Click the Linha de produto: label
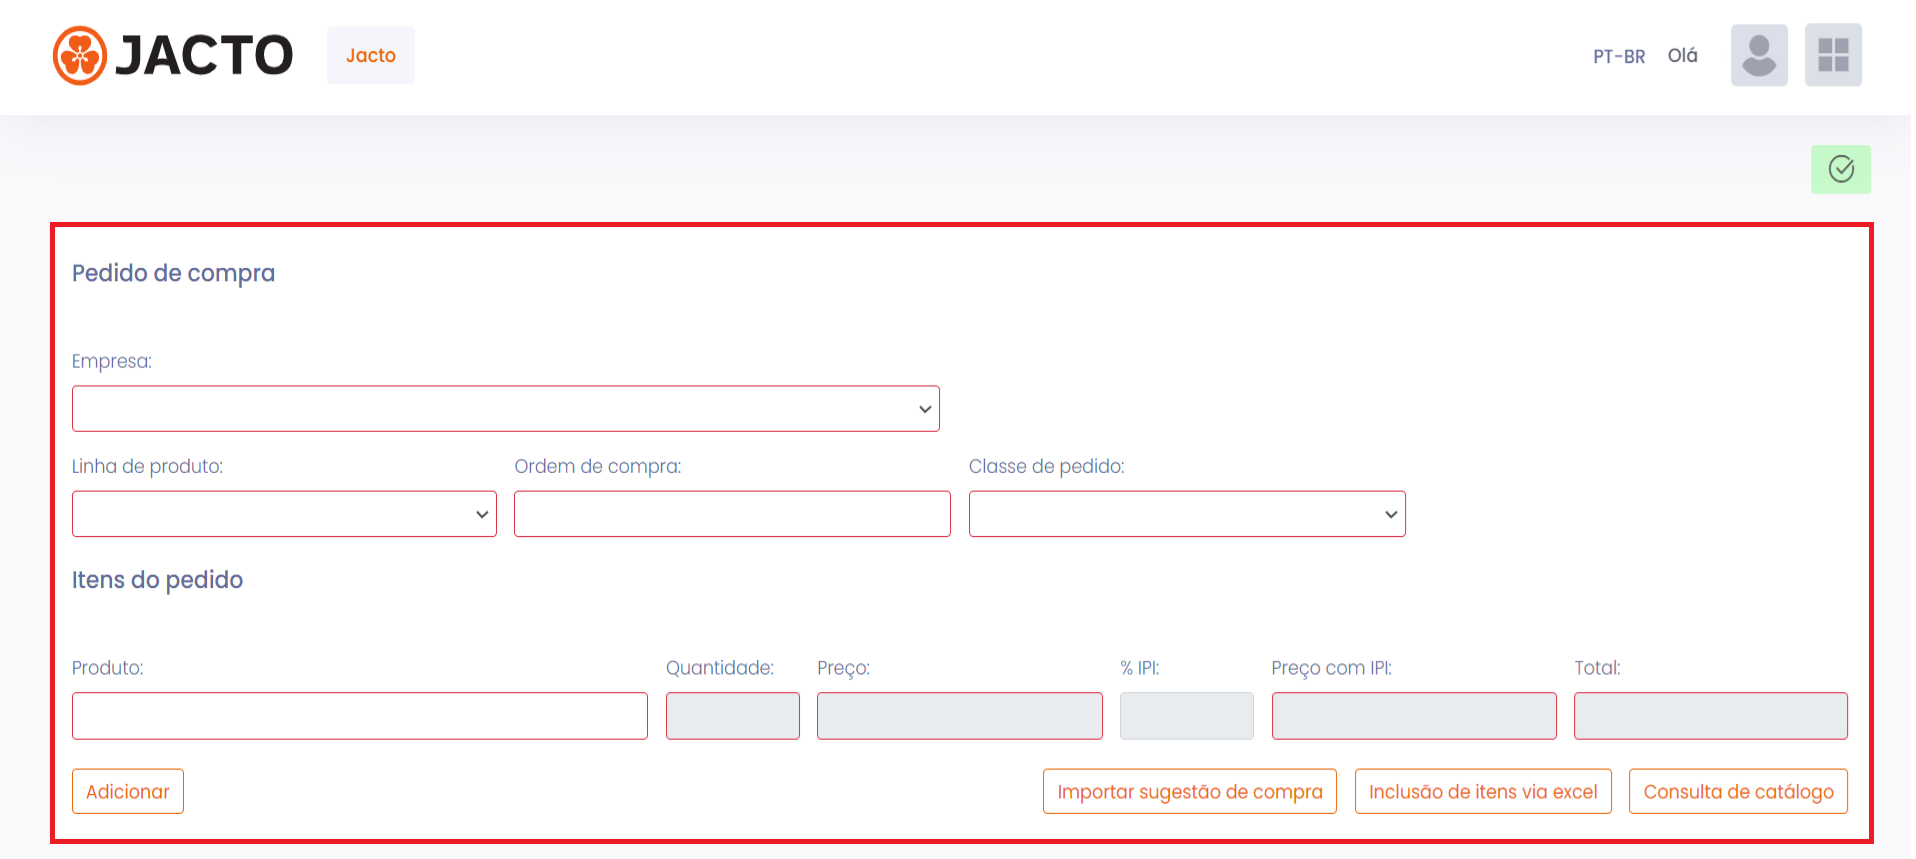Screen dimensions: 1916x859 coord(147,466)
